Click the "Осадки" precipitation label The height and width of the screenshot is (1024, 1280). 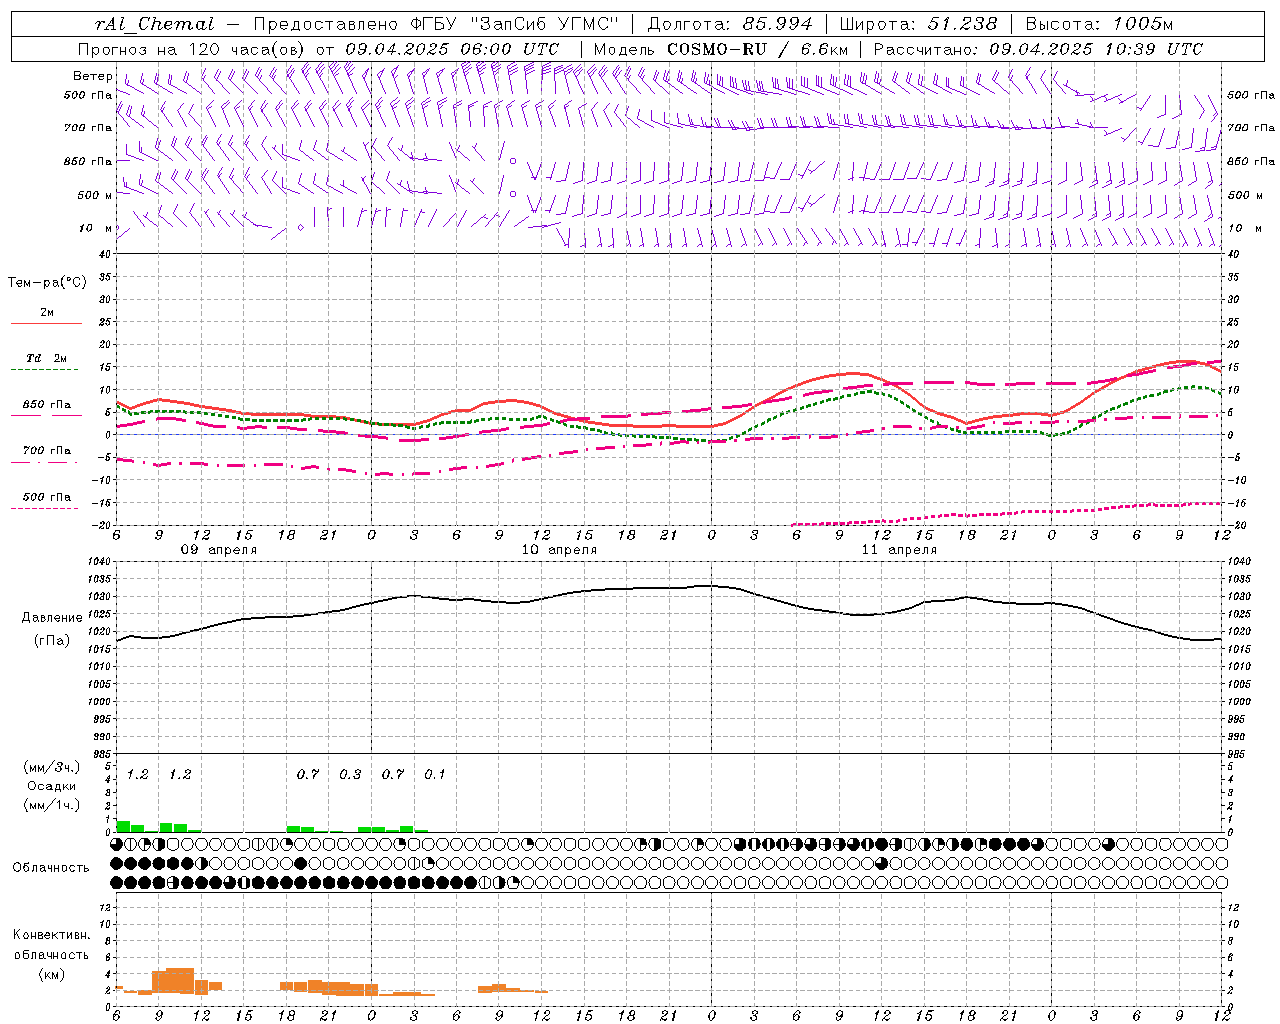pyautogui.click(x=52, y=786)
